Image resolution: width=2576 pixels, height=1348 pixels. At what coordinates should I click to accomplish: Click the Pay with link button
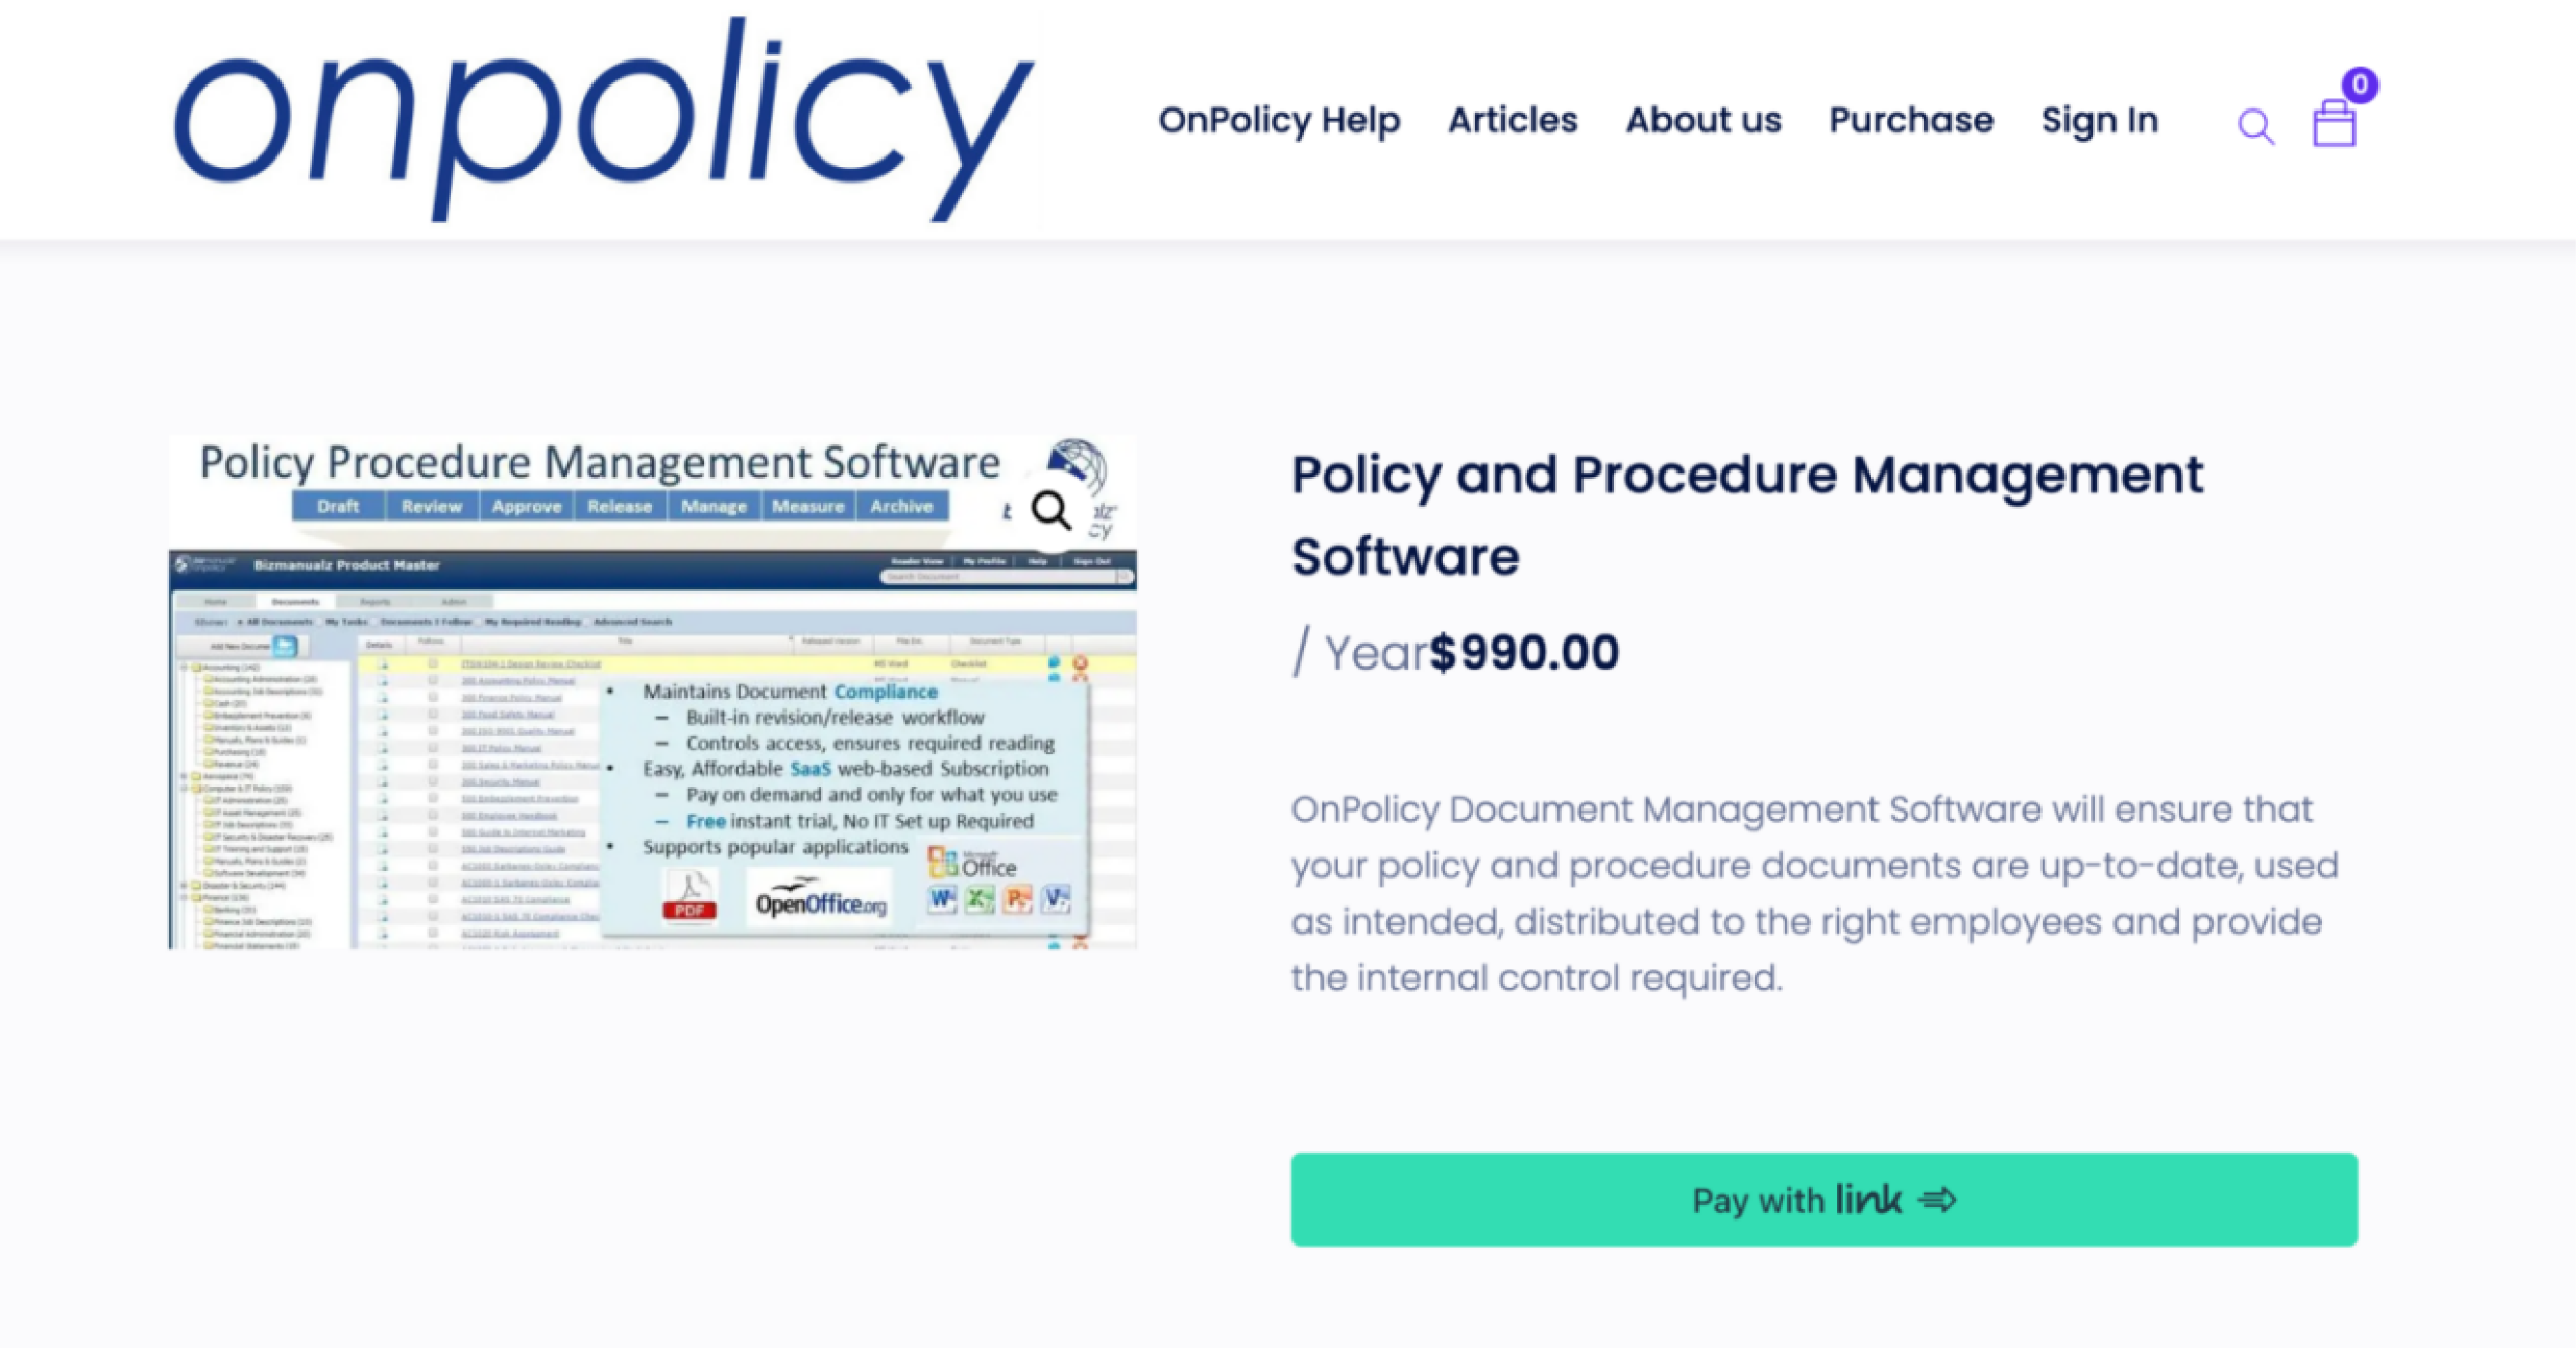click(1824, 1199)
